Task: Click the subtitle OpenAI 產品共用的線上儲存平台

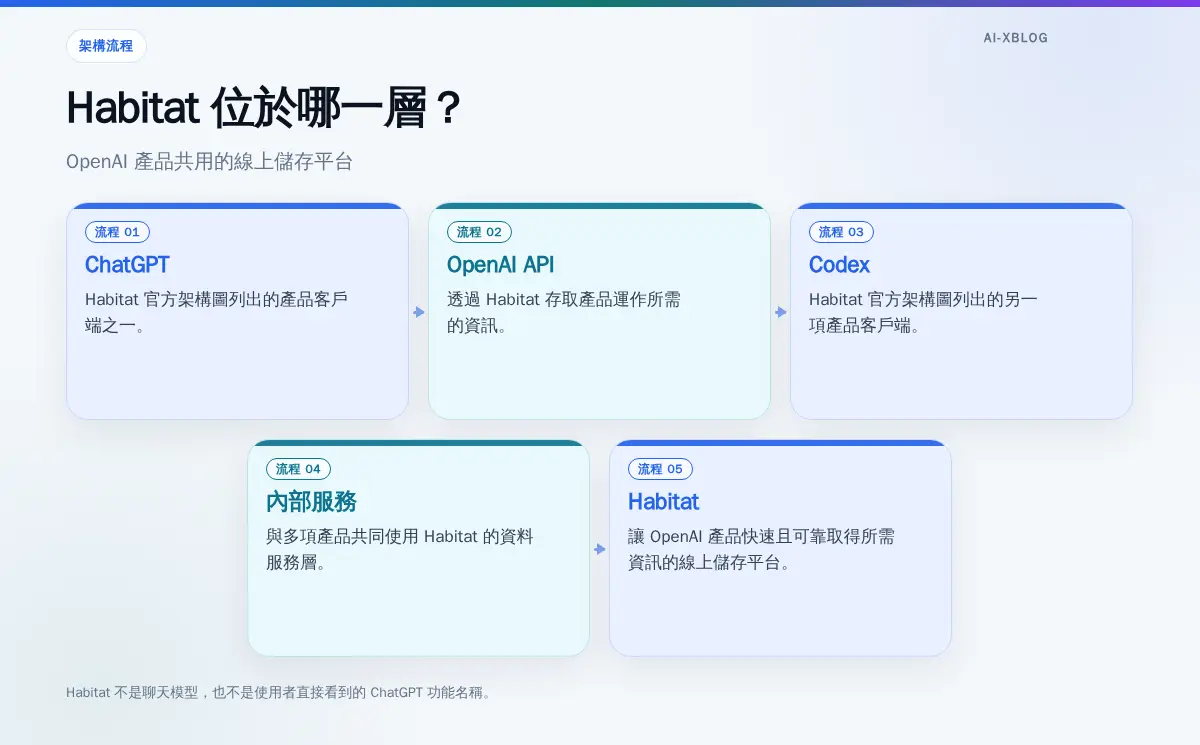Action: tap(209, 162)
